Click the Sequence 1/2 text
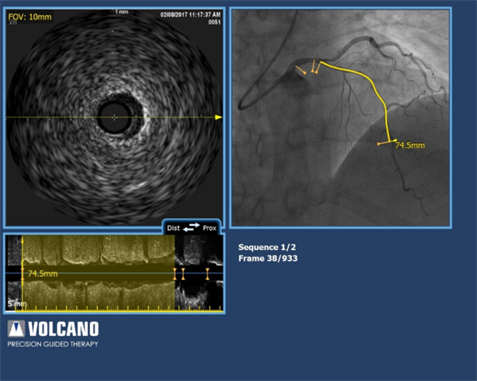The height and width of the screenshot is (381, 477). coord(267,247)
